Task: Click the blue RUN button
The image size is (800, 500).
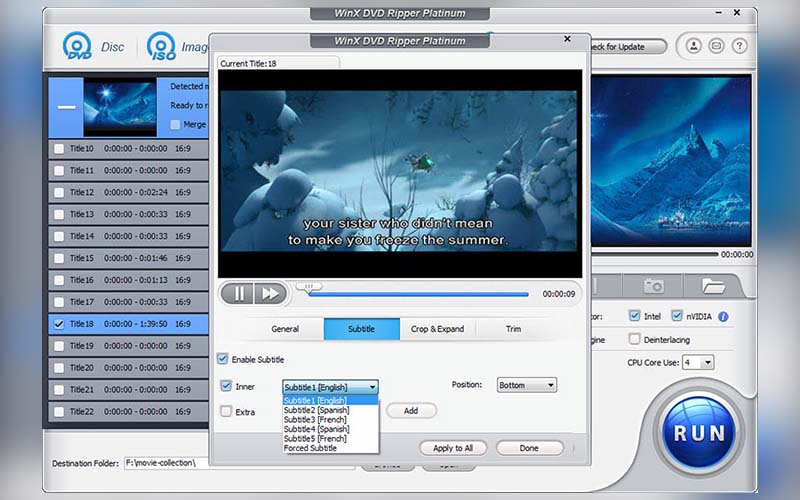Action: (x=699, y=433)
